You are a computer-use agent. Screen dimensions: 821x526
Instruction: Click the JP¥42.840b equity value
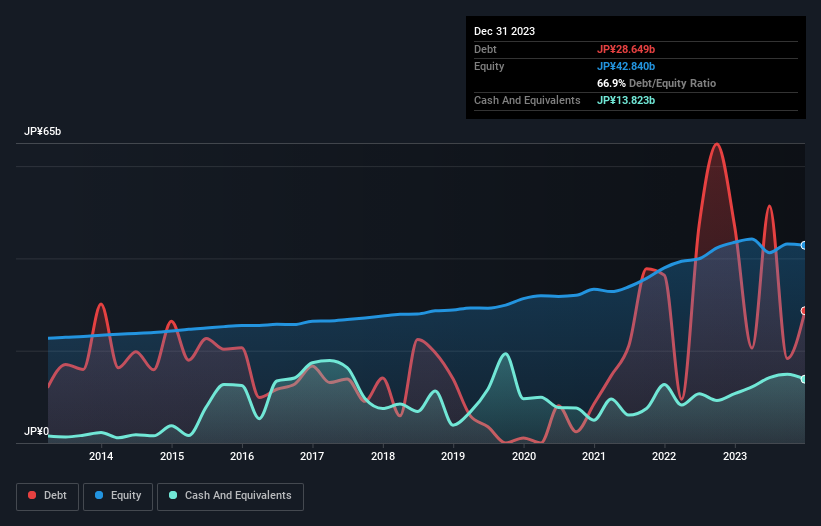pyautogui.click(x=626, y=66)
